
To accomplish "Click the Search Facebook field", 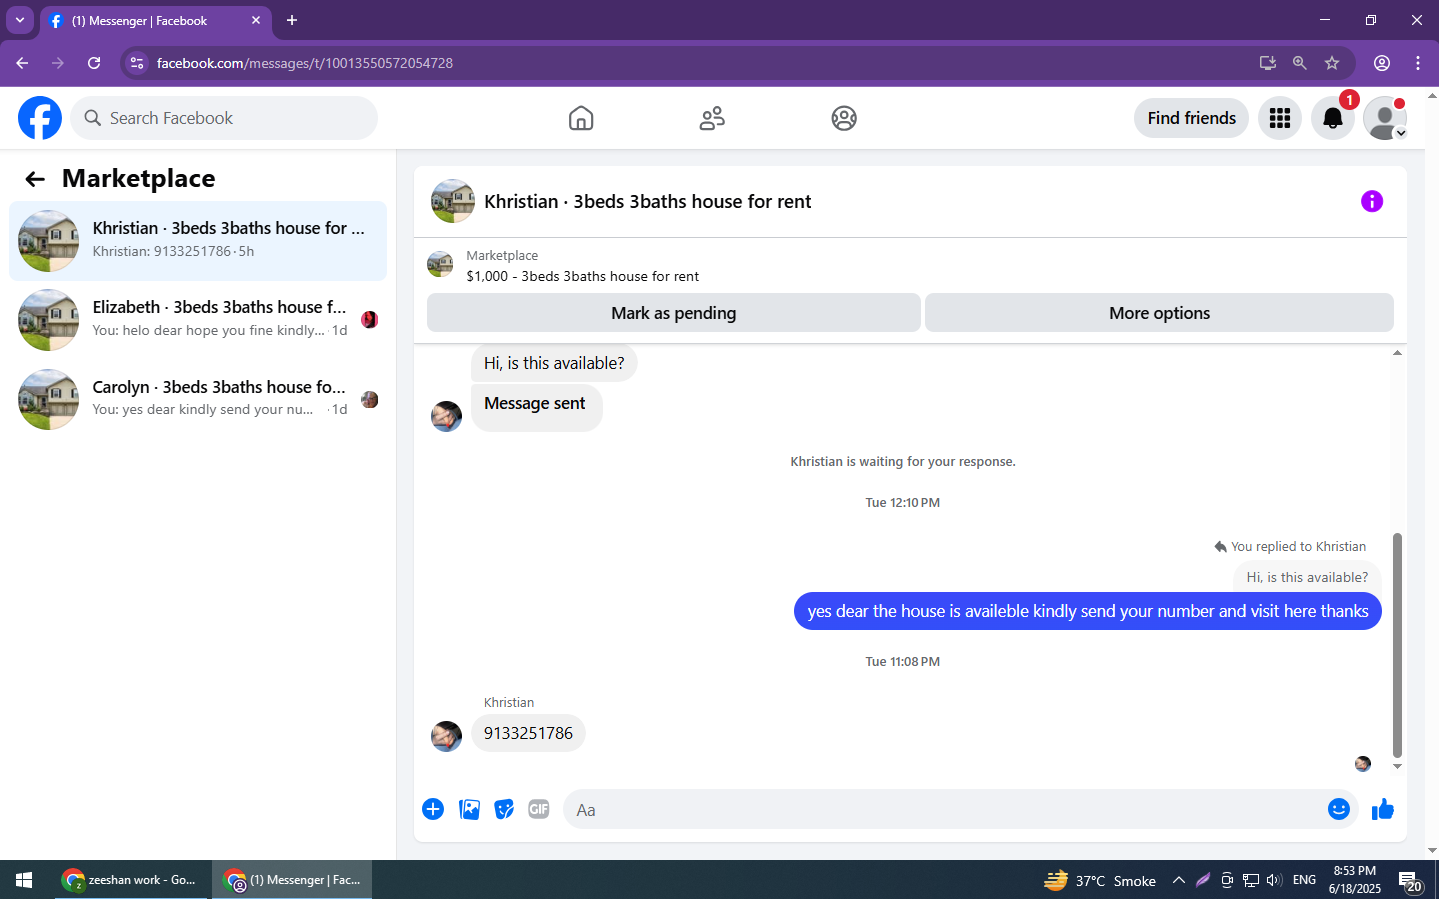I will coord(224,118).
